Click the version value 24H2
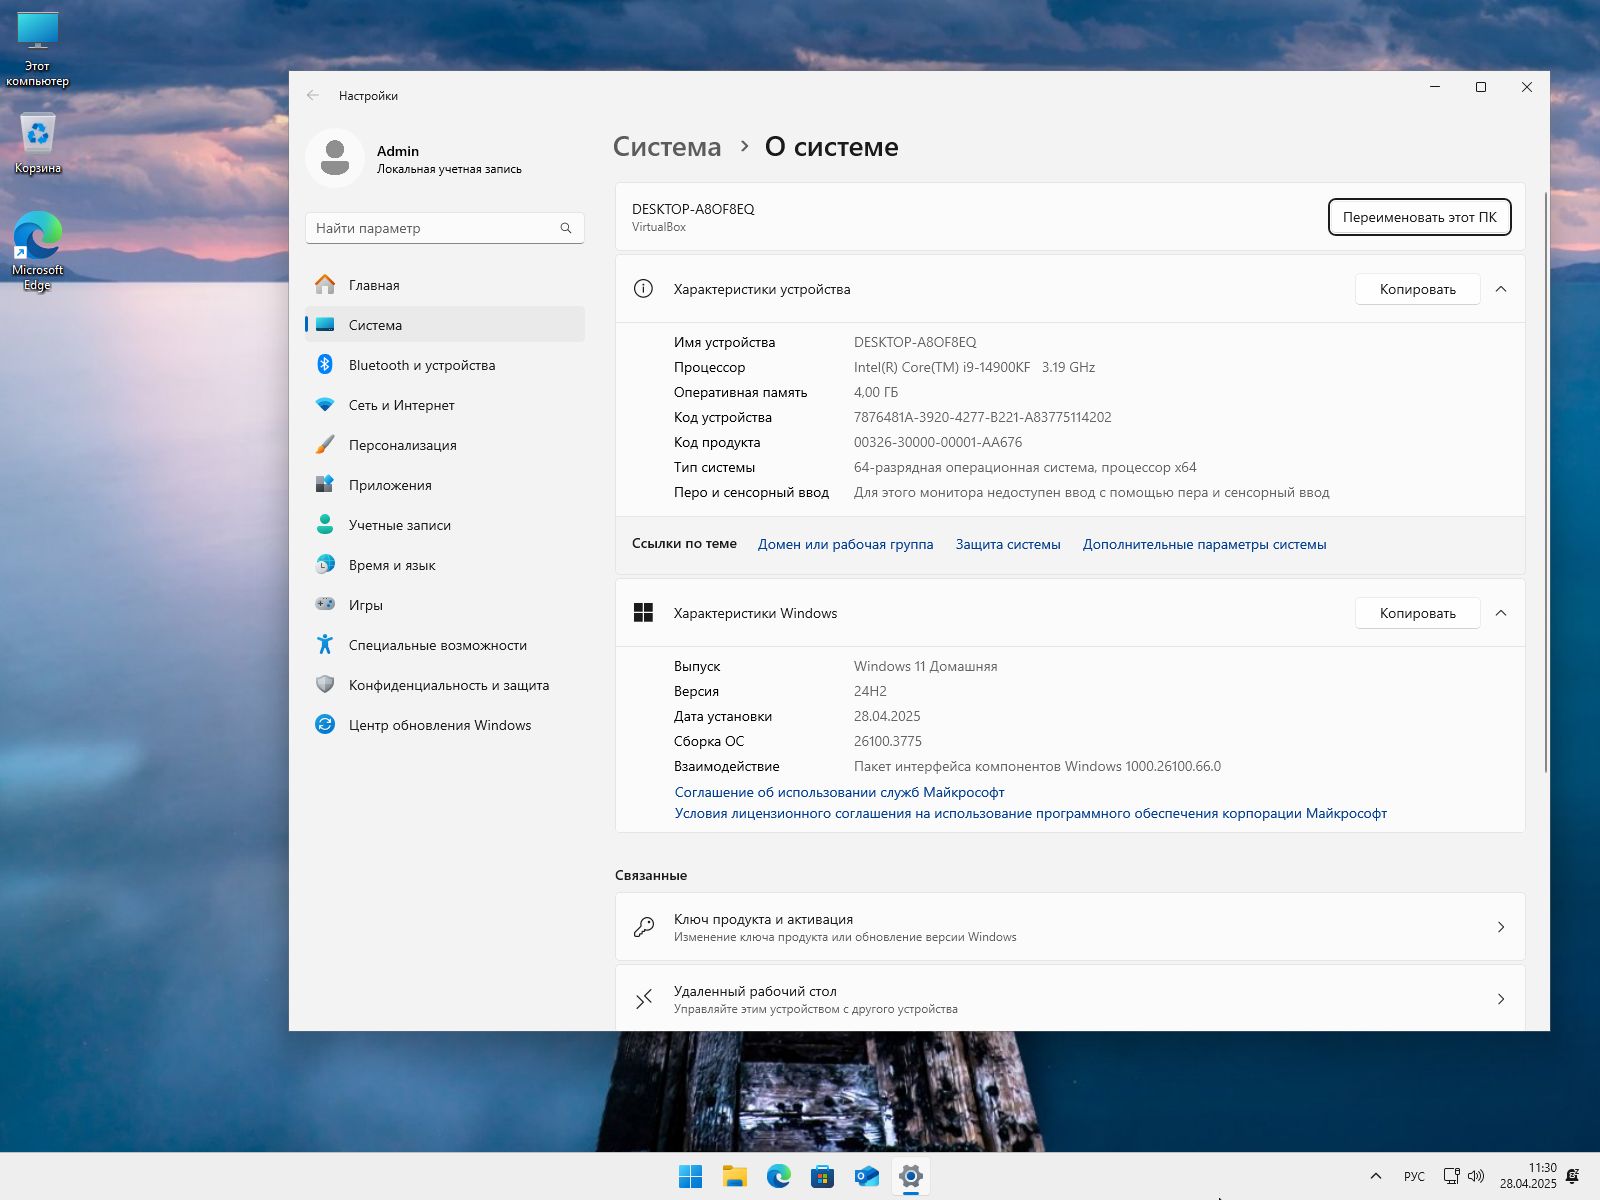Screen dimensions: 1600x1200 [x=870, y=691]
